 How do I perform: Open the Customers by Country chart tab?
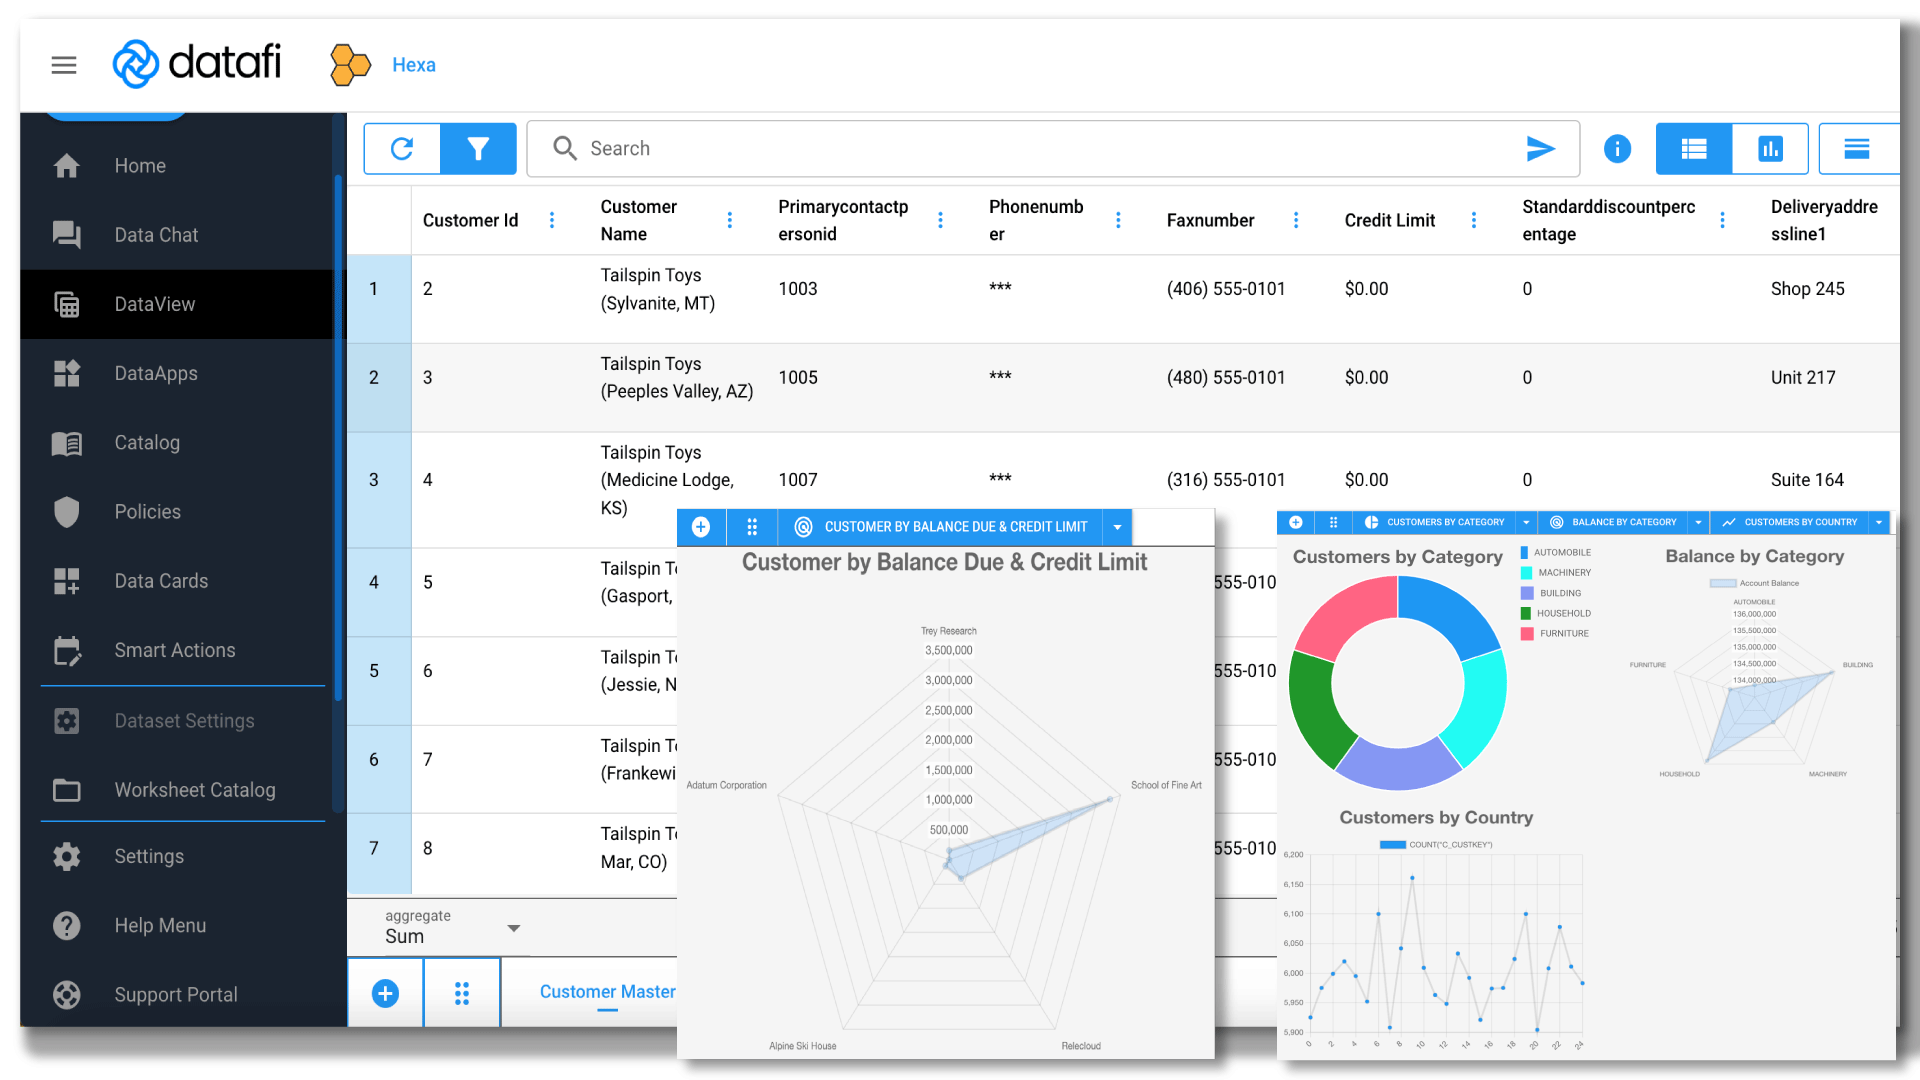click(1799, 522)
